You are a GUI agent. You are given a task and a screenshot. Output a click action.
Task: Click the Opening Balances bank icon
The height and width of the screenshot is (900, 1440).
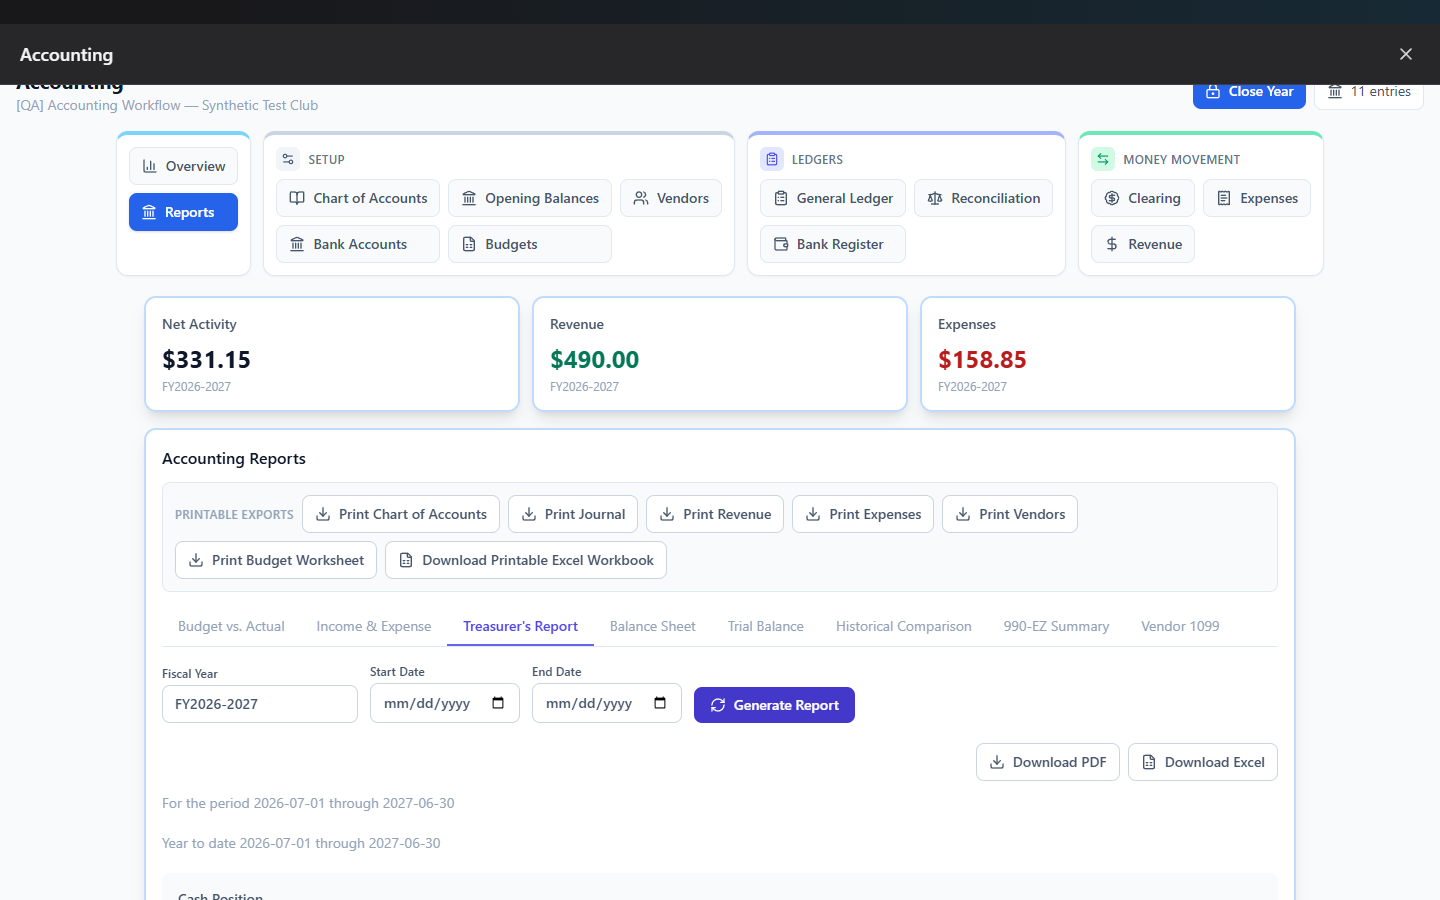click(469, 198)
